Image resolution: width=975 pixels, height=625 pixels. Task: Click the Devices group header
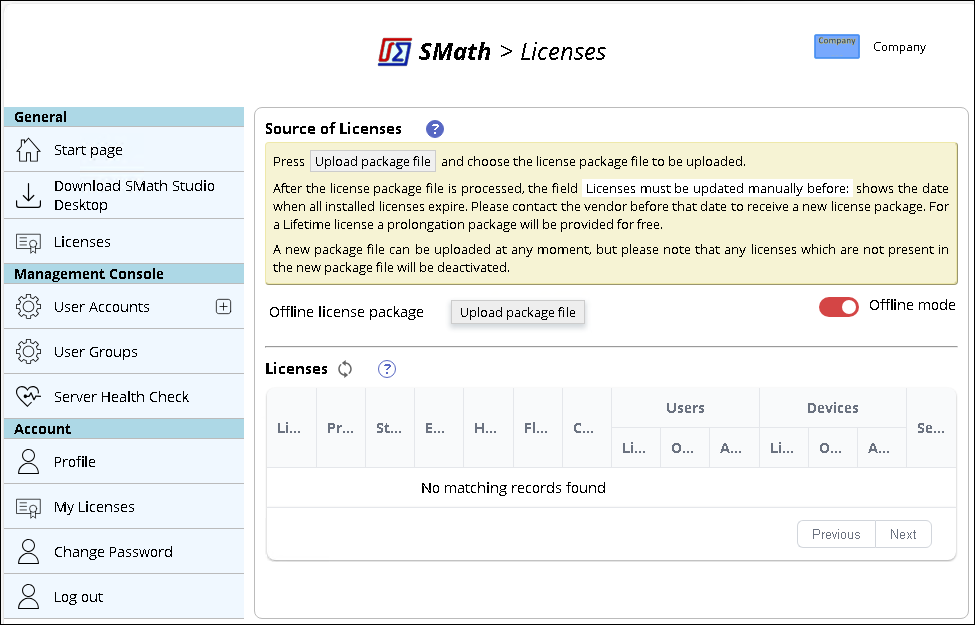point(833,408)
